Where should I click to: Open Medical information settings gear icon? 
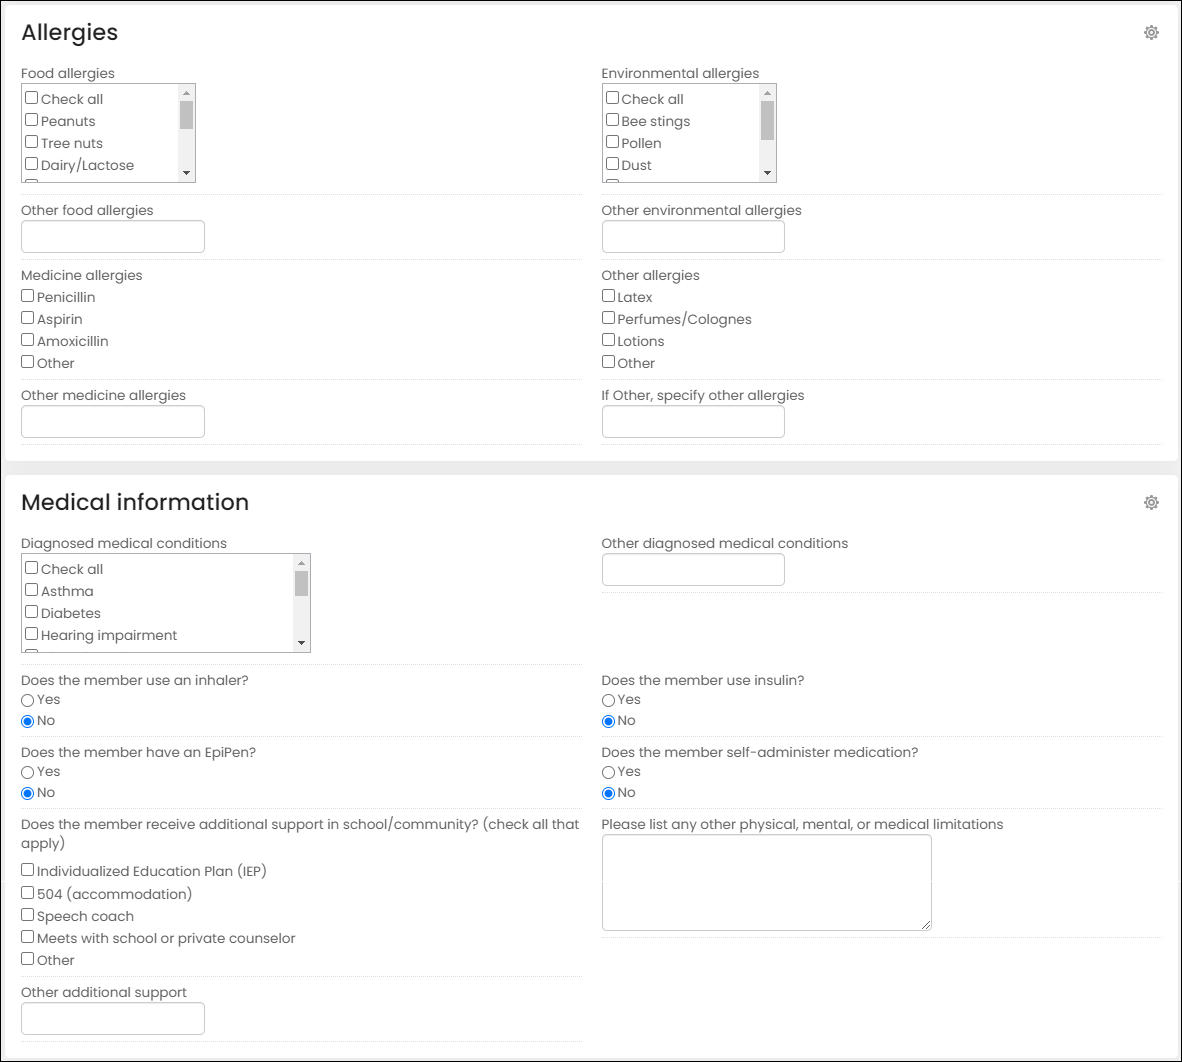[x=1150, y=503]
